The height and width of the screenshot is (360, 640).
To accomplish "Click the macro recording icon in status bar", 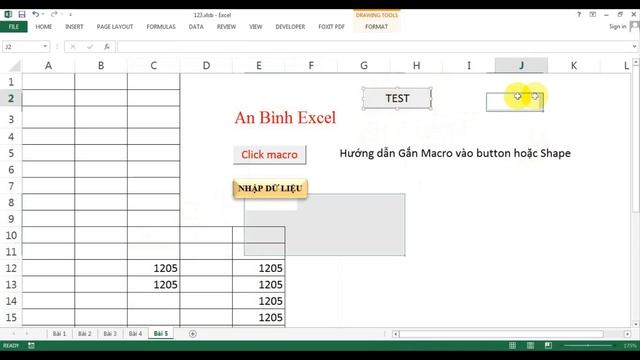I will [x=31, y=346].
